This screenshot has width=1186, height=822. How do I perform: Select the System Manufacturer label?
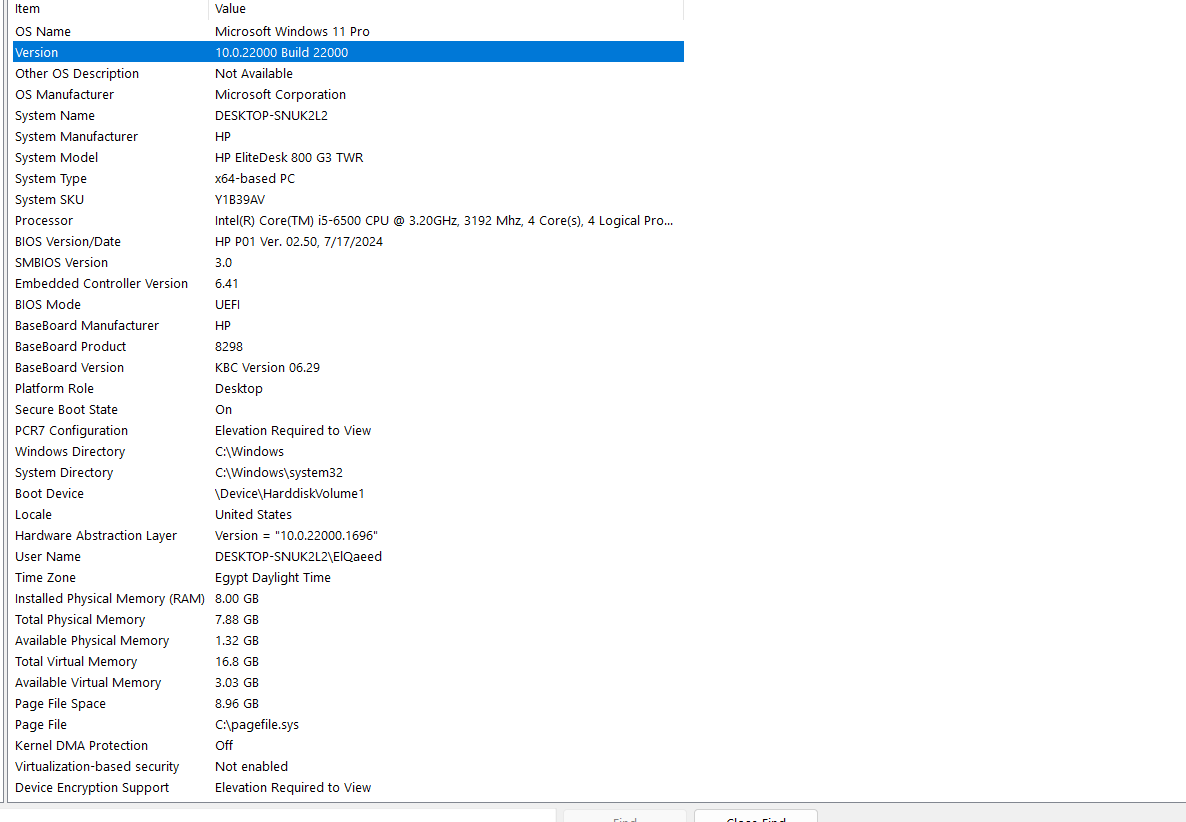tap(76, 137)
